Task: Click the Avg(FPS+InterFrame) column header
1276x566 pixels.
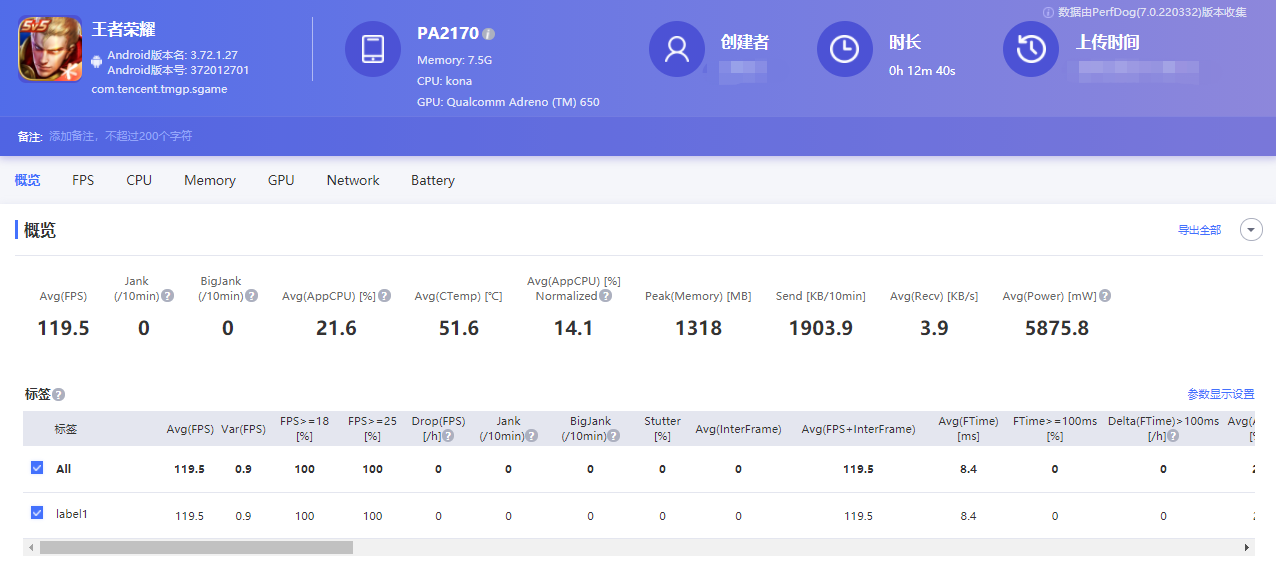Action: [x=858, y=429]
